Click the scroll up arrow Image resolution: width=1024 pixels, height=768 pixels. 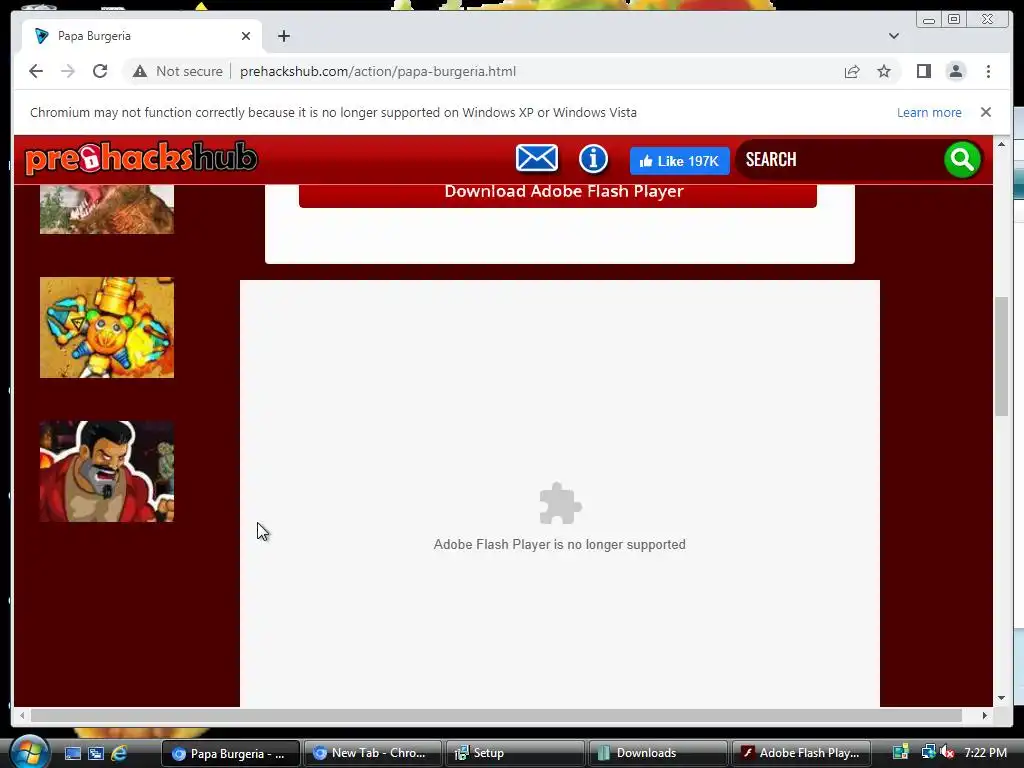[1001, 144]
